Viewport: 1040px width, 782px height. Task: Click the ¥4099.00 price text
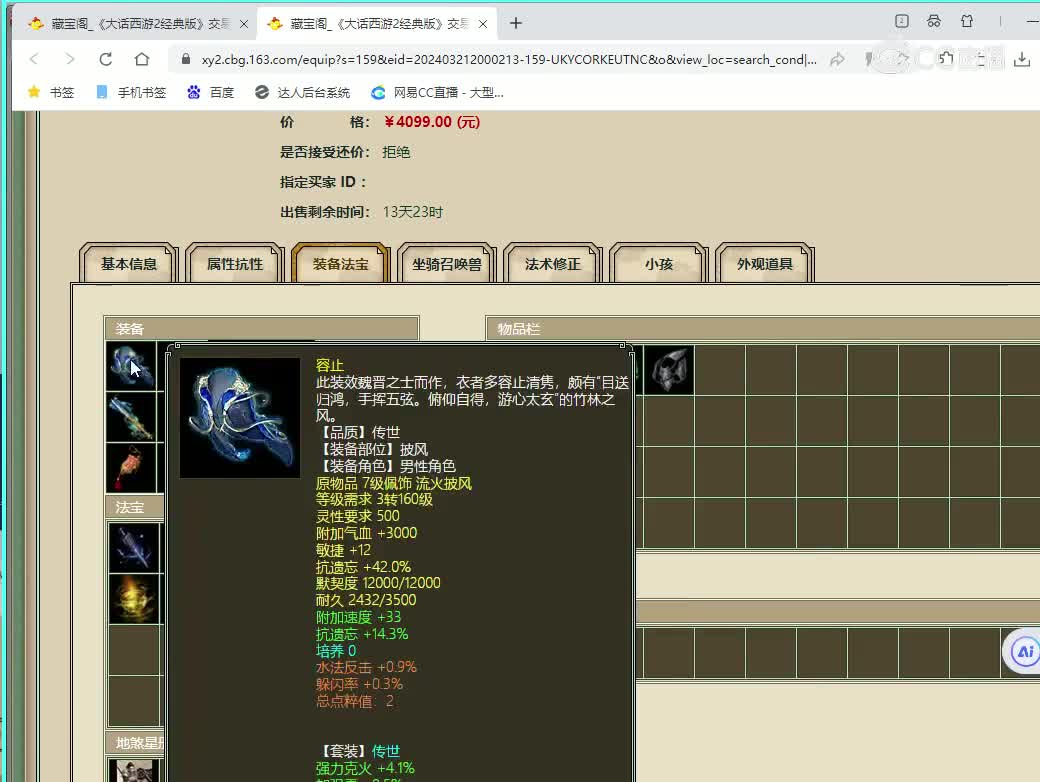click(x=432, y=122)
